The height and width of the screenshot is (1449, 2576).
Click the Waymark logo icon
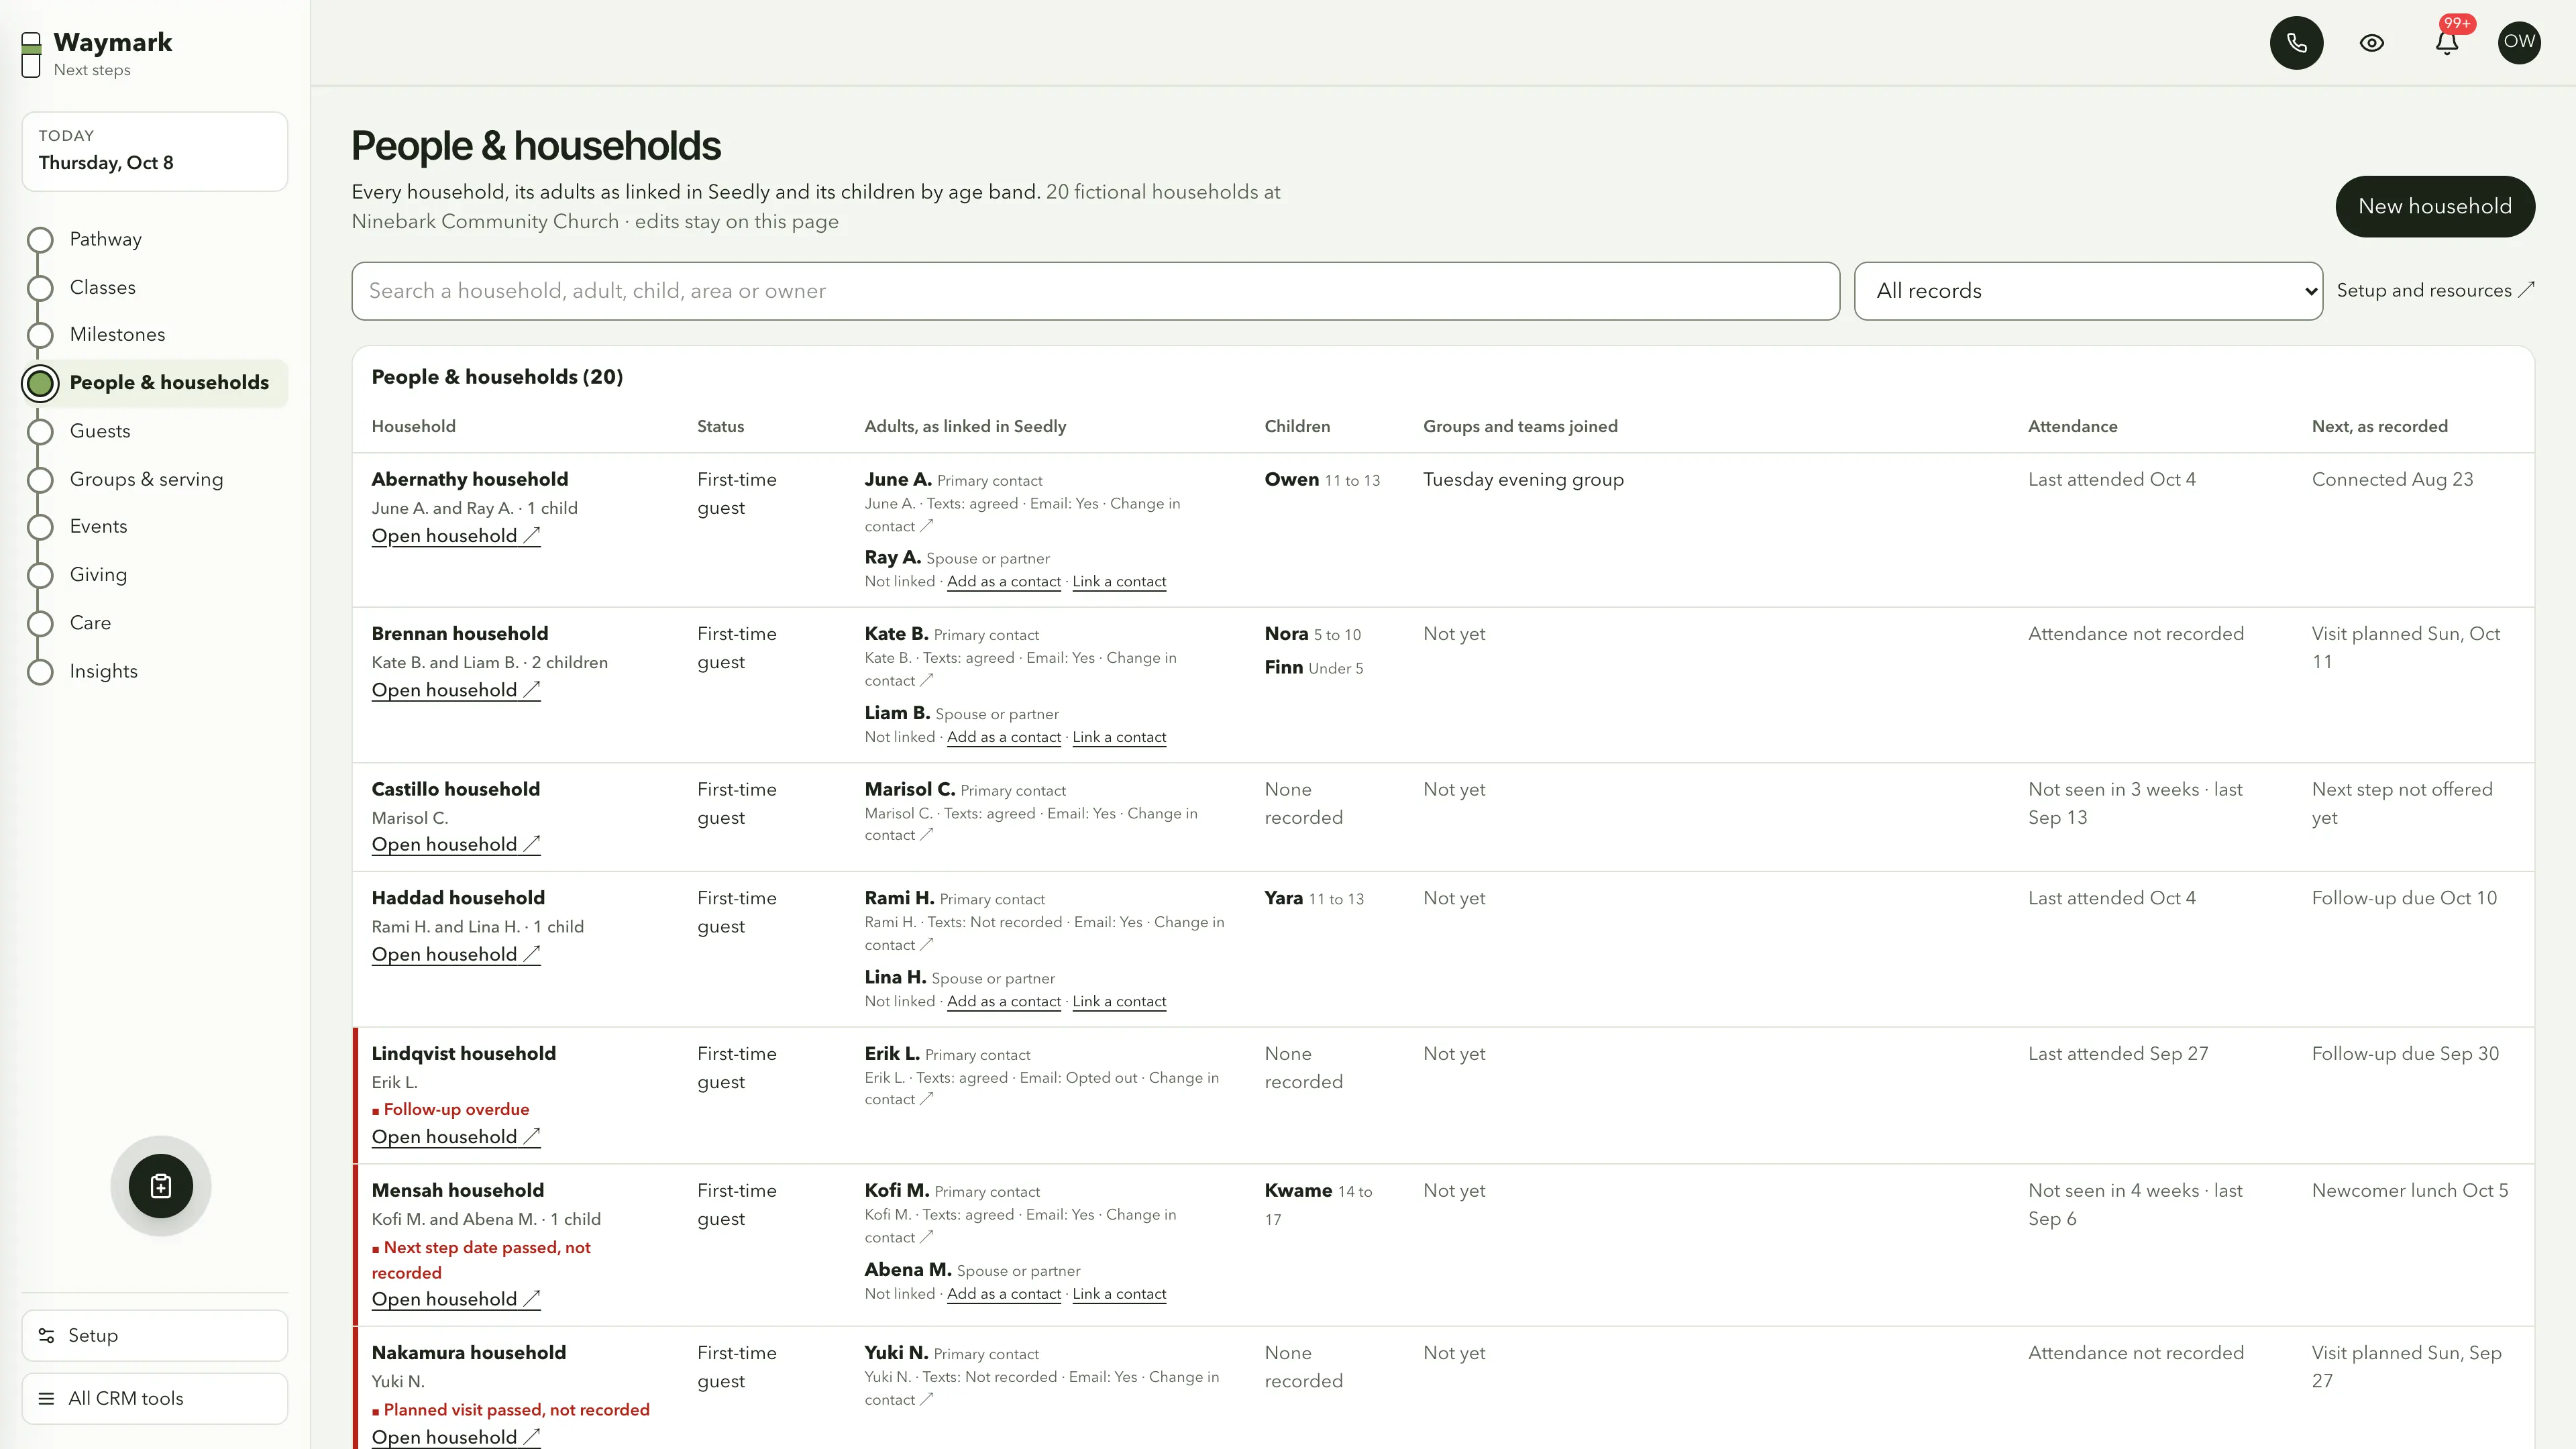(31, 54)
